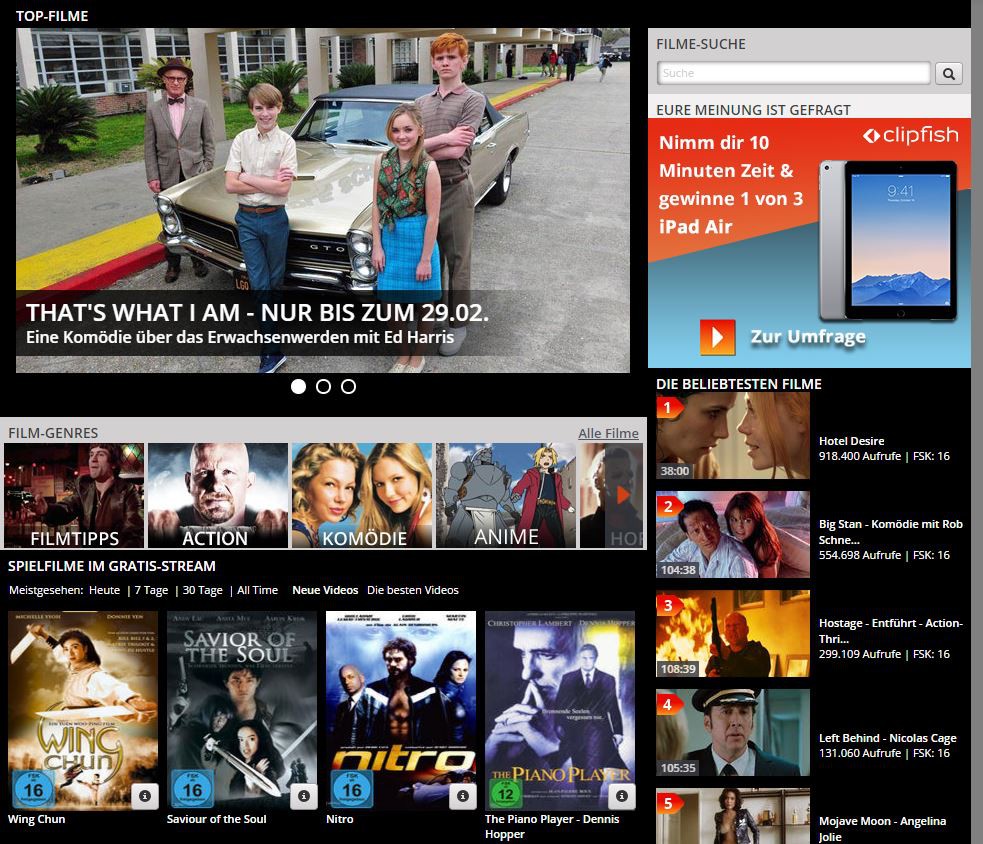Open the Alle Filme link
Image resolution: width=983 pixels, height=844 pixels.
tap(608, 433)
